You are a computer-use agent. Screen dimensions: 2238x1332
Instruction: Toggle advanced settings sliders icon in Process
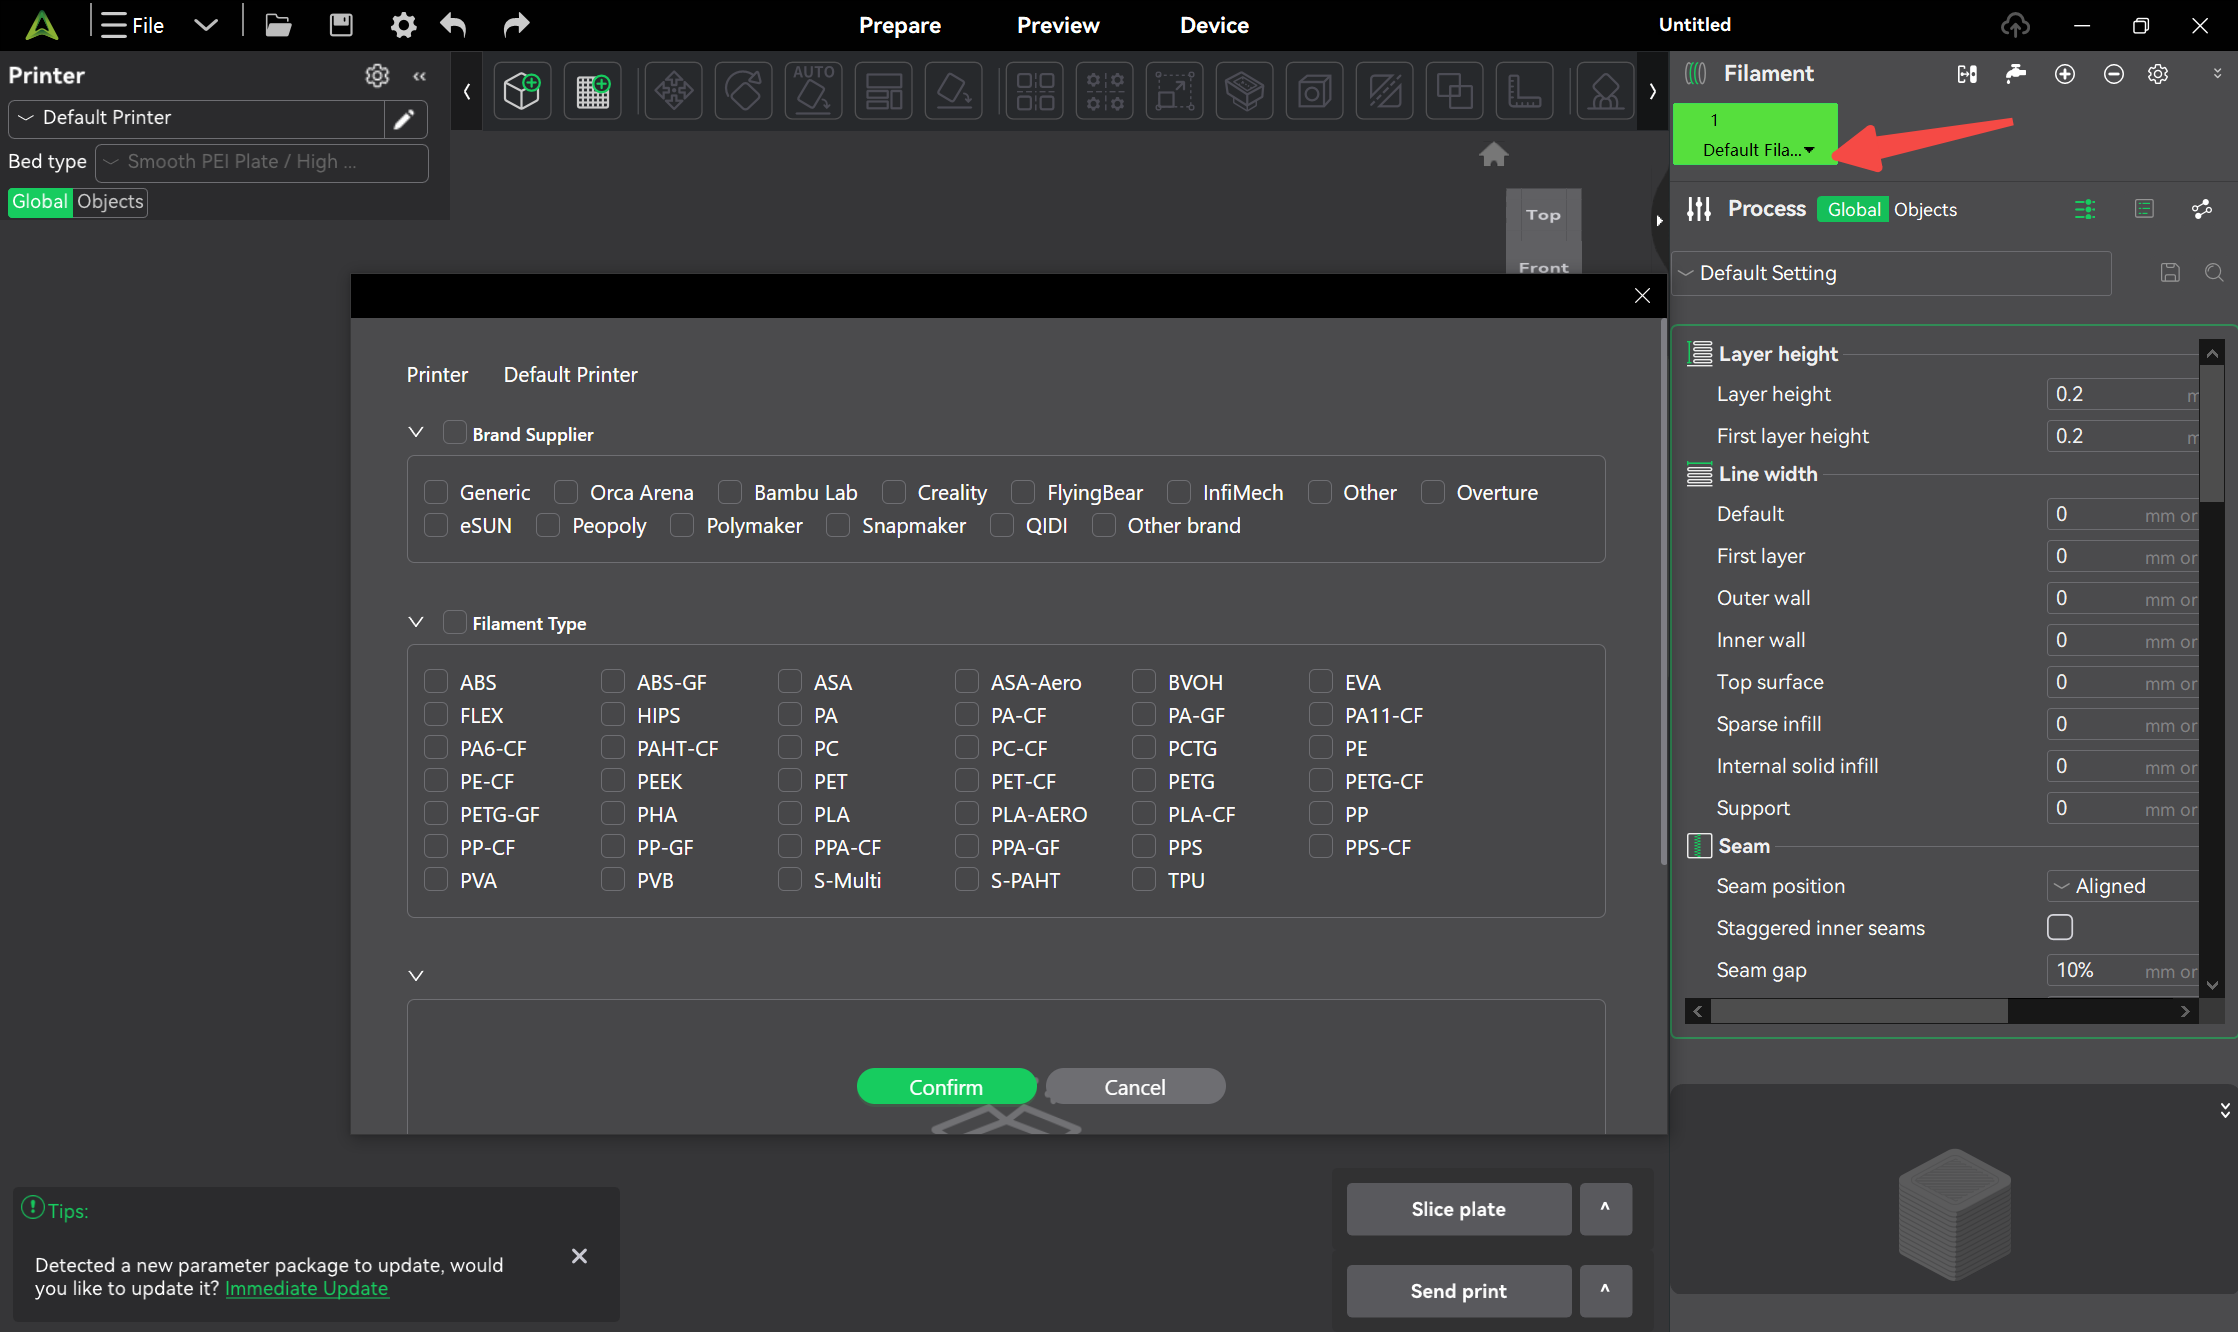pos(2084,209)
